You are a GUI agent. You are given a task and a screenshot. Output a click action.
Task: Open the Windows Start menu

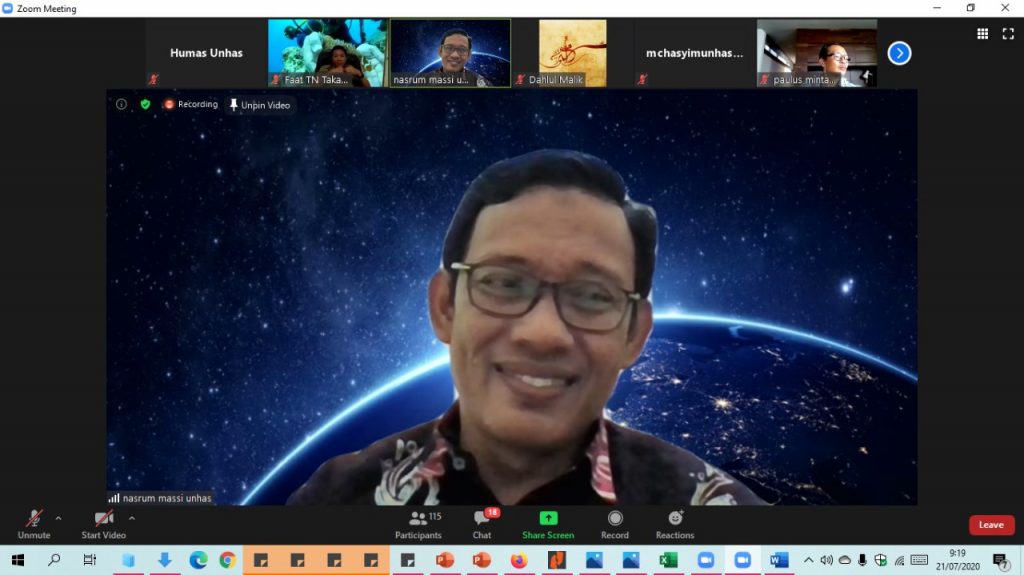(x=18, y=560)
